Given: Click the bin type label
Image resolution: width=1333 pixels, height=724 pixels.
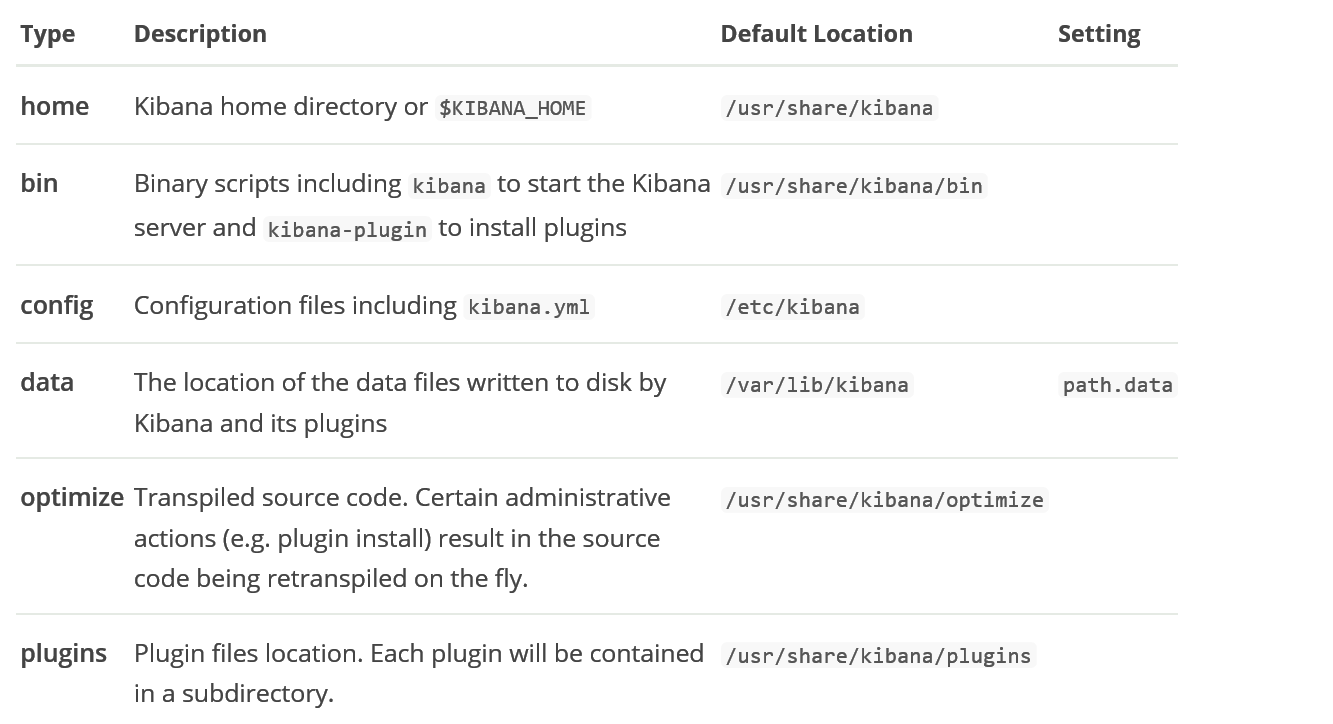Looking at the screenshot, I should (x=39, y=183).
